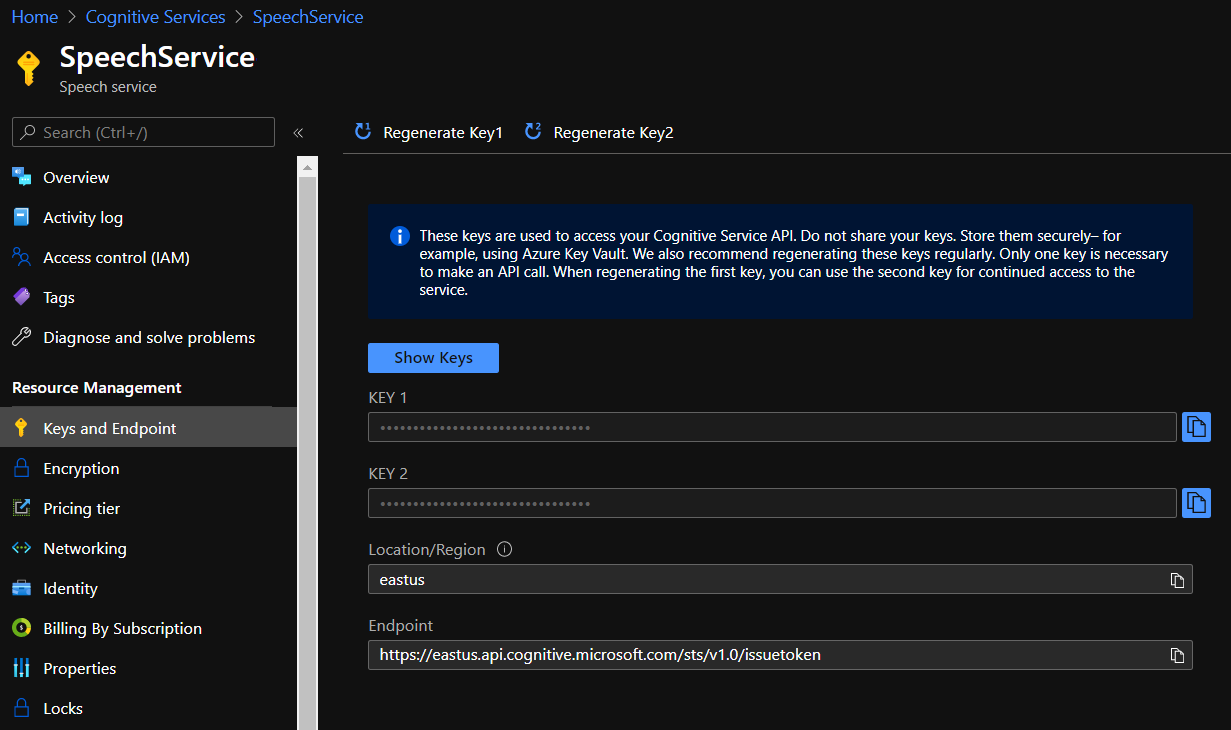Open Activity log in sidebar
The height and width of the screenshot is (730, 1231).
coord(83,217)
